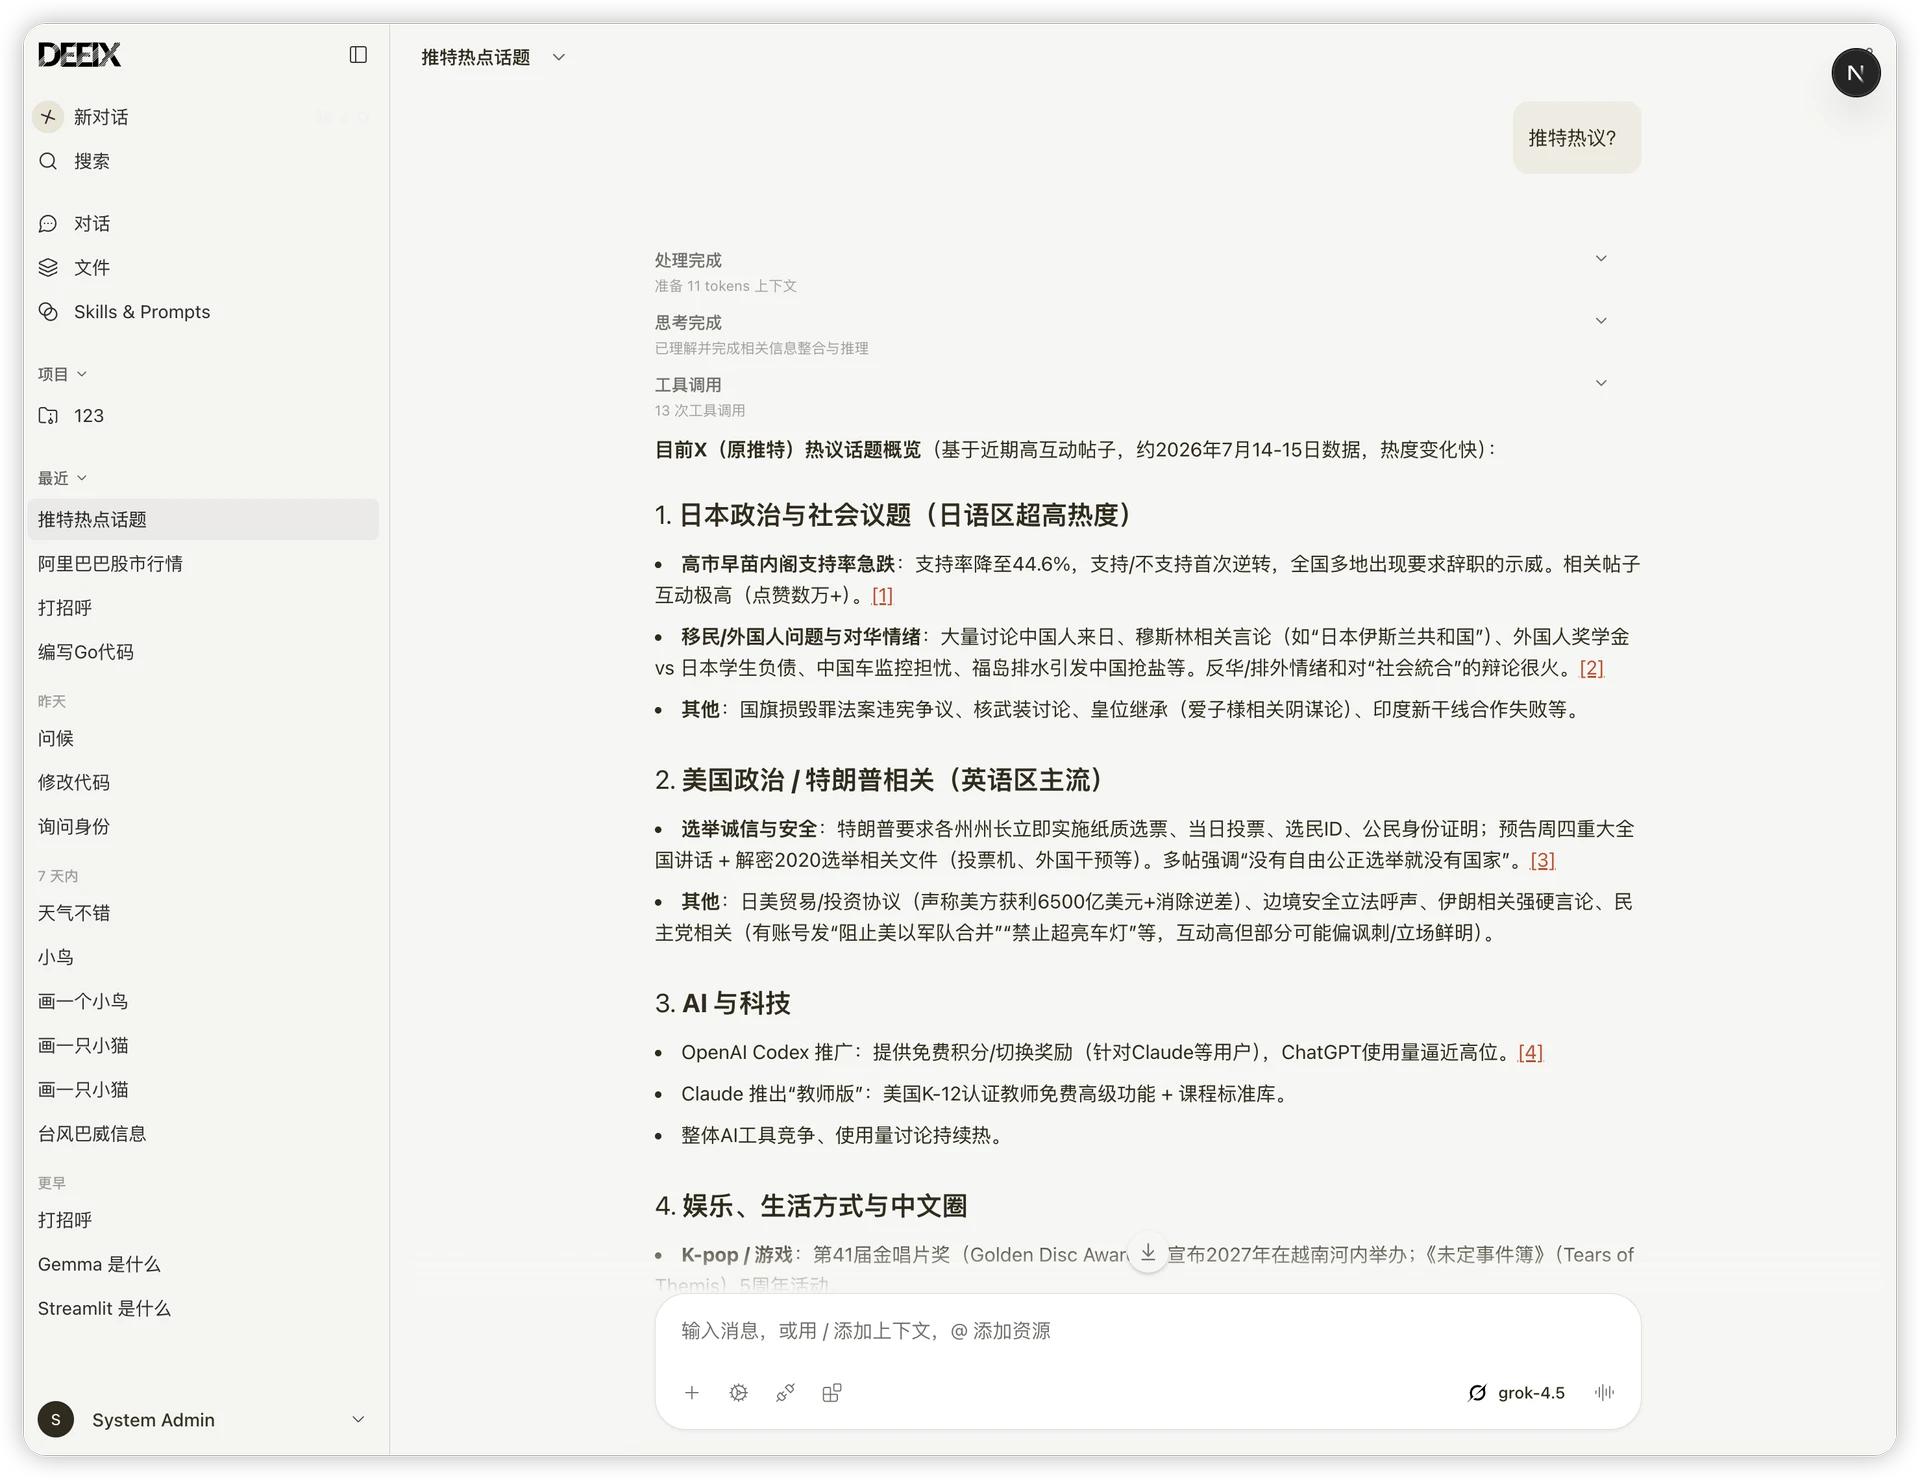Viewport: 1920px width, 1479px height.
Task: Click the apps grid icon in composer
Action: pos(832,1392)
